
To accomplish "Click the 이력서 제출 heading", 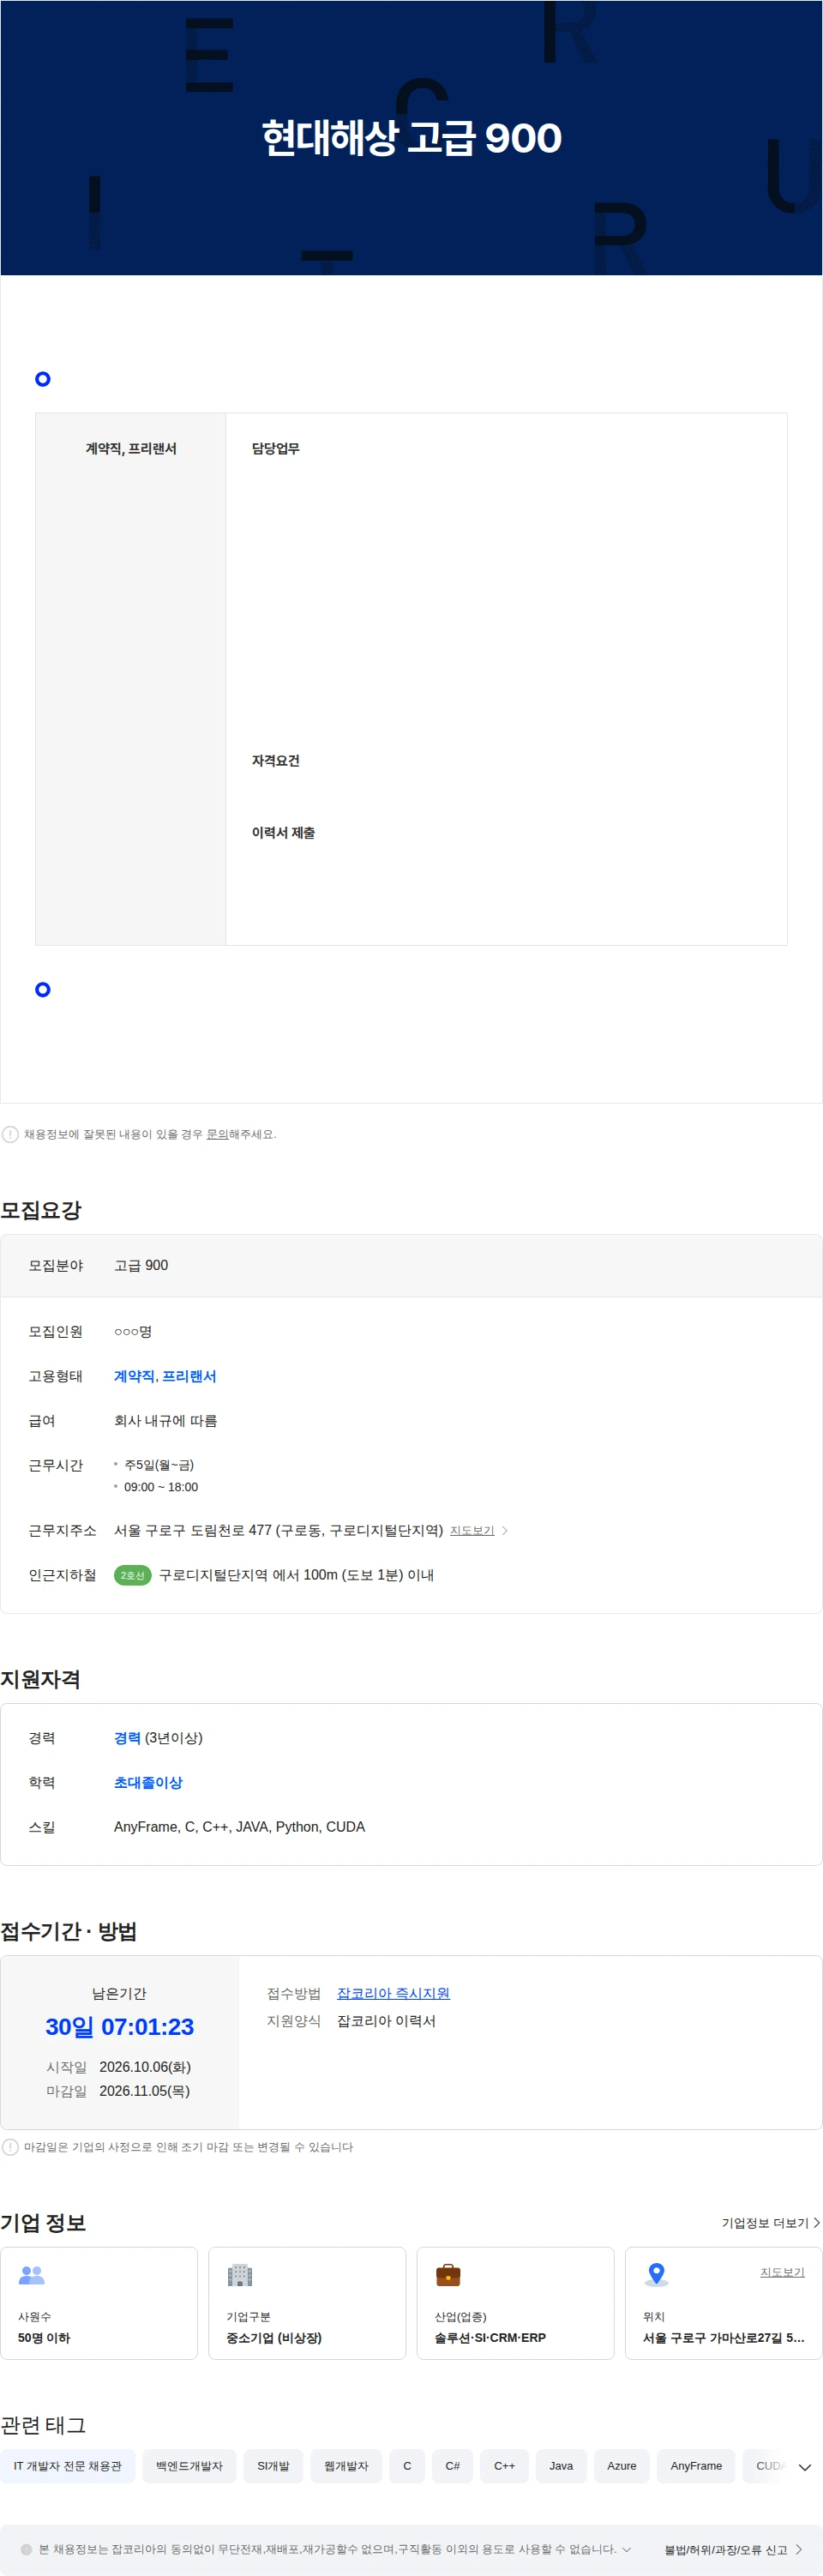I will 284,833.
